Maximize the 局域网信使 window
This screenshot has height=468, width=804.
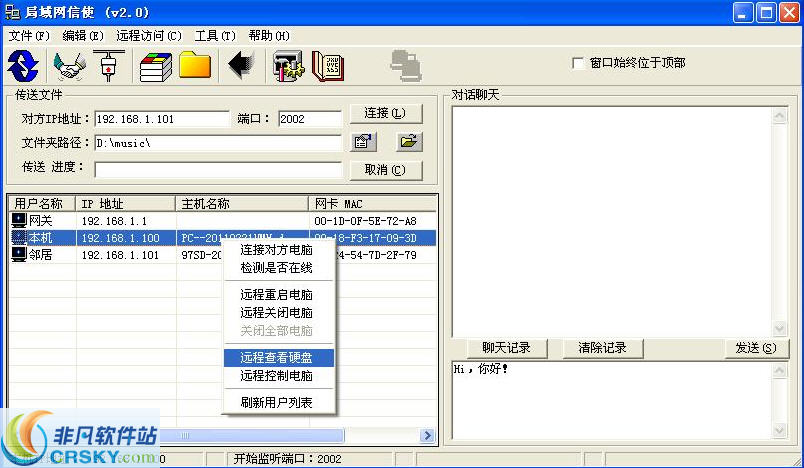(x=766, y=13)
